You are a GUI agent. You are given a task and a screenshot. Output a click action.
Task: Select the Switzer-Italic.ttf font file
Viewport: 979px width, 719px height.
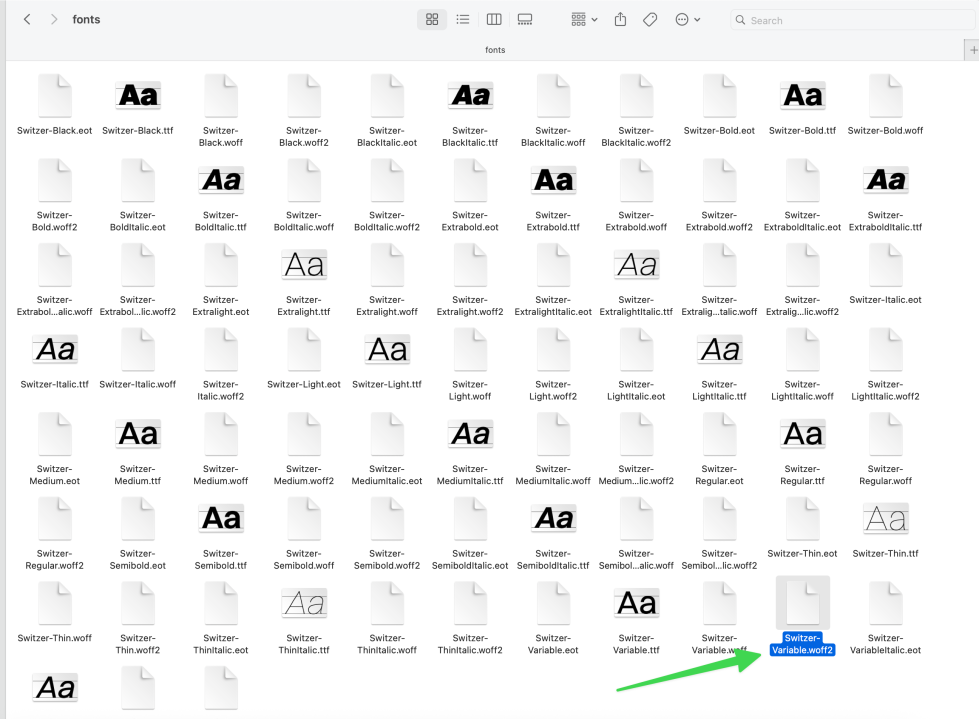pos(55,350)
